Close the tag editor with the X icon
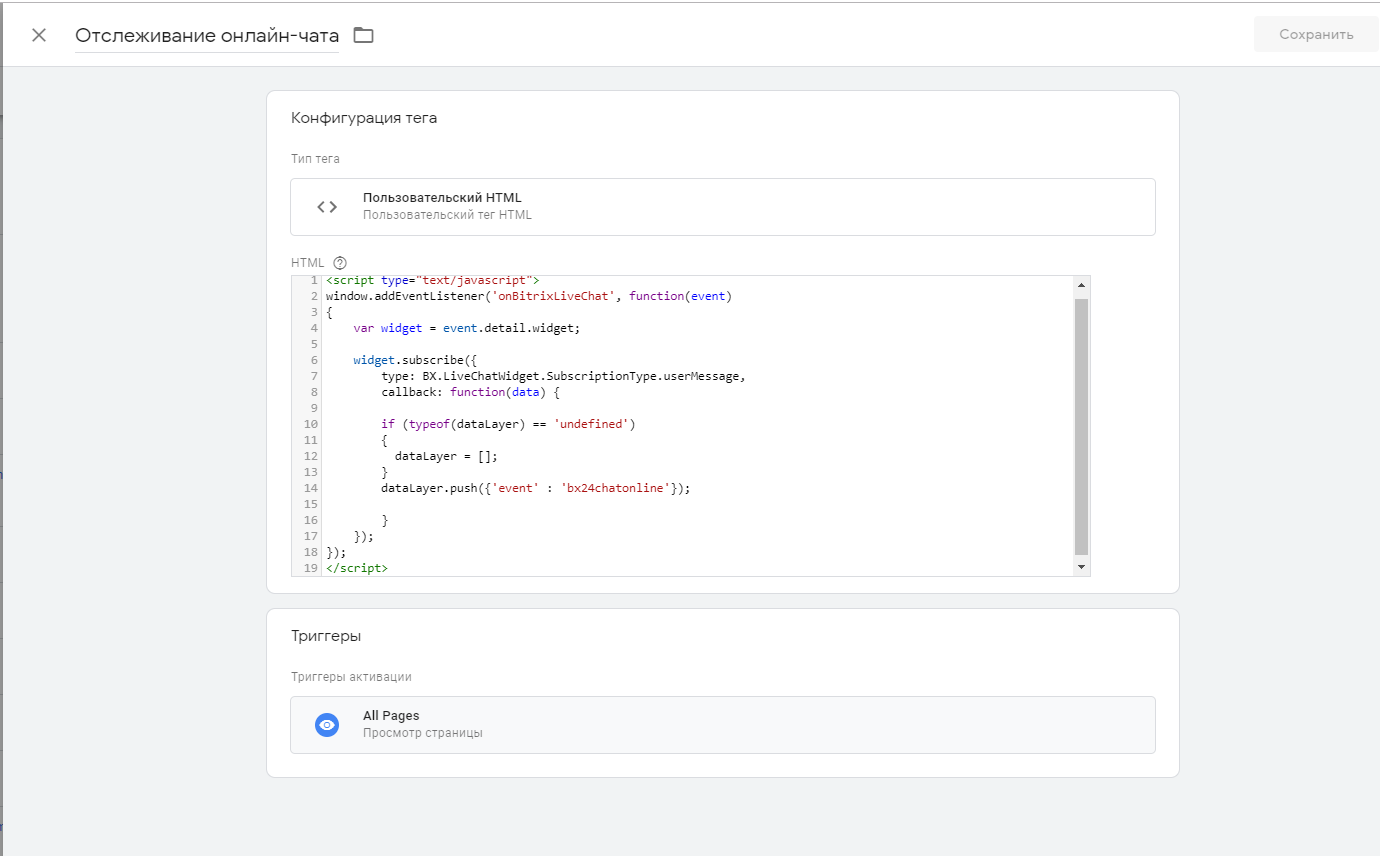Screen dimensions: 1380x856 [39, 35]
